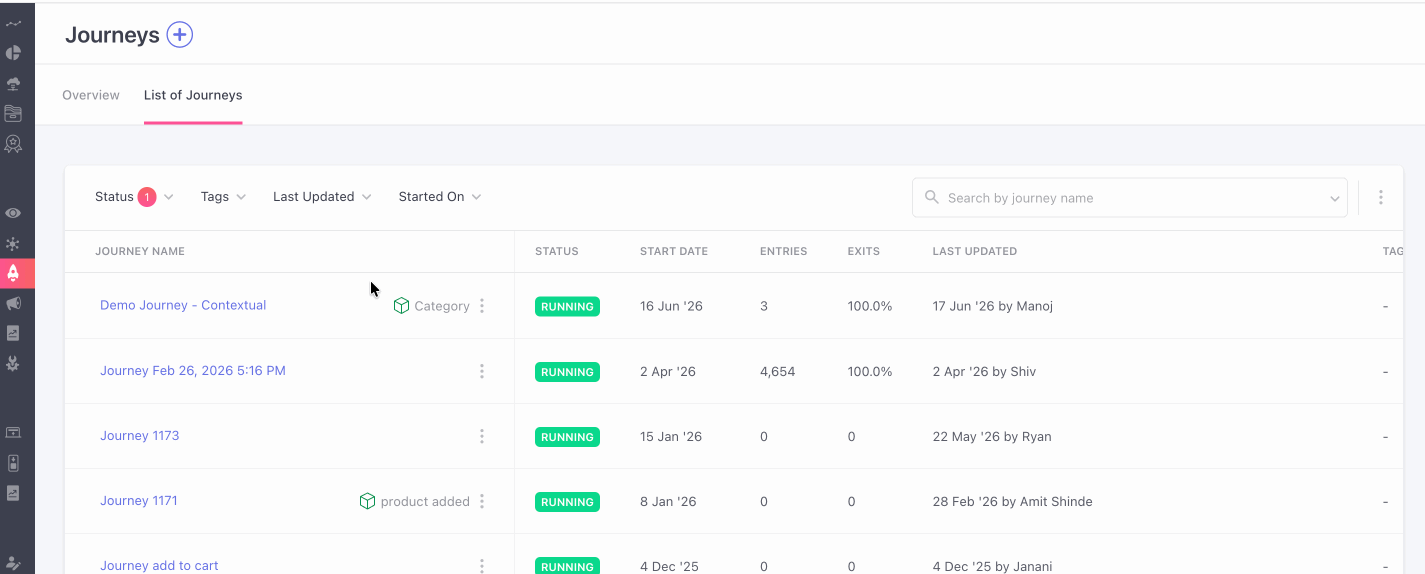Viewport: 1425px width, 574px height.
Task: Open the Journey 1171 link
Action: click(x=139, y=501)
